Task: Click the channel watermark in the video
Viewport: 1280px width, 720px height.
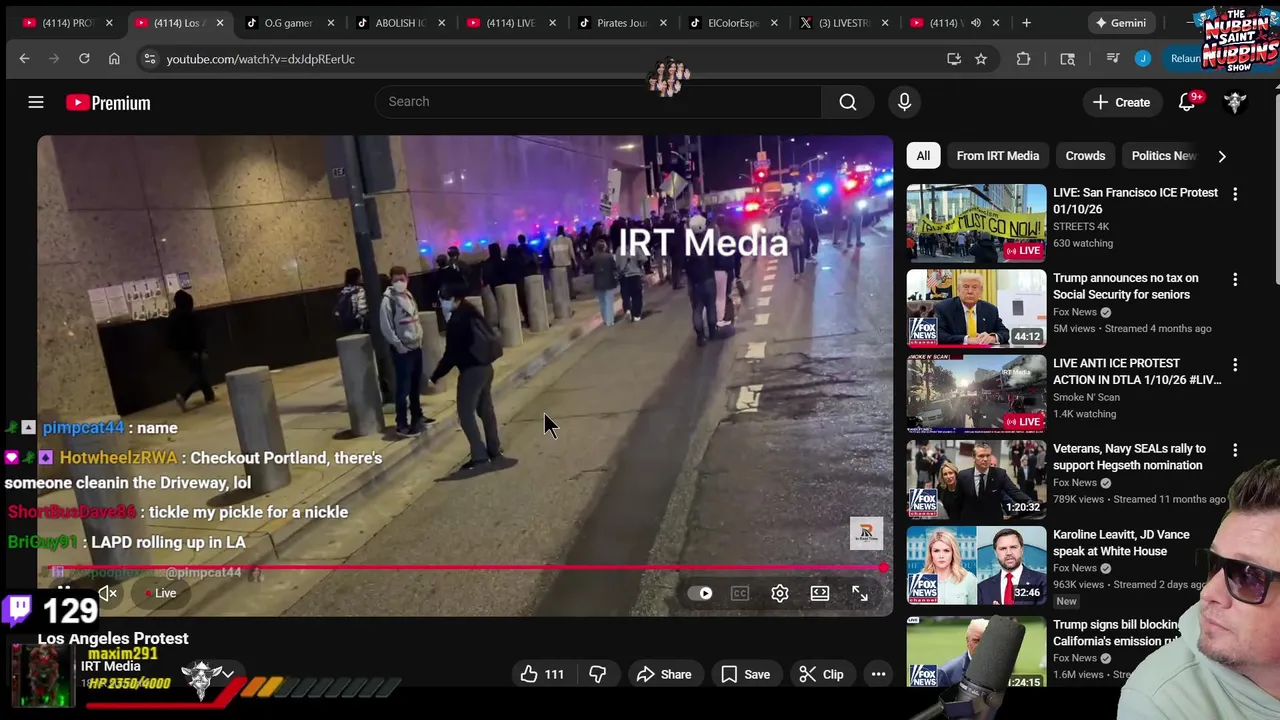Action: pyautogui.click(x=866, y=533)
